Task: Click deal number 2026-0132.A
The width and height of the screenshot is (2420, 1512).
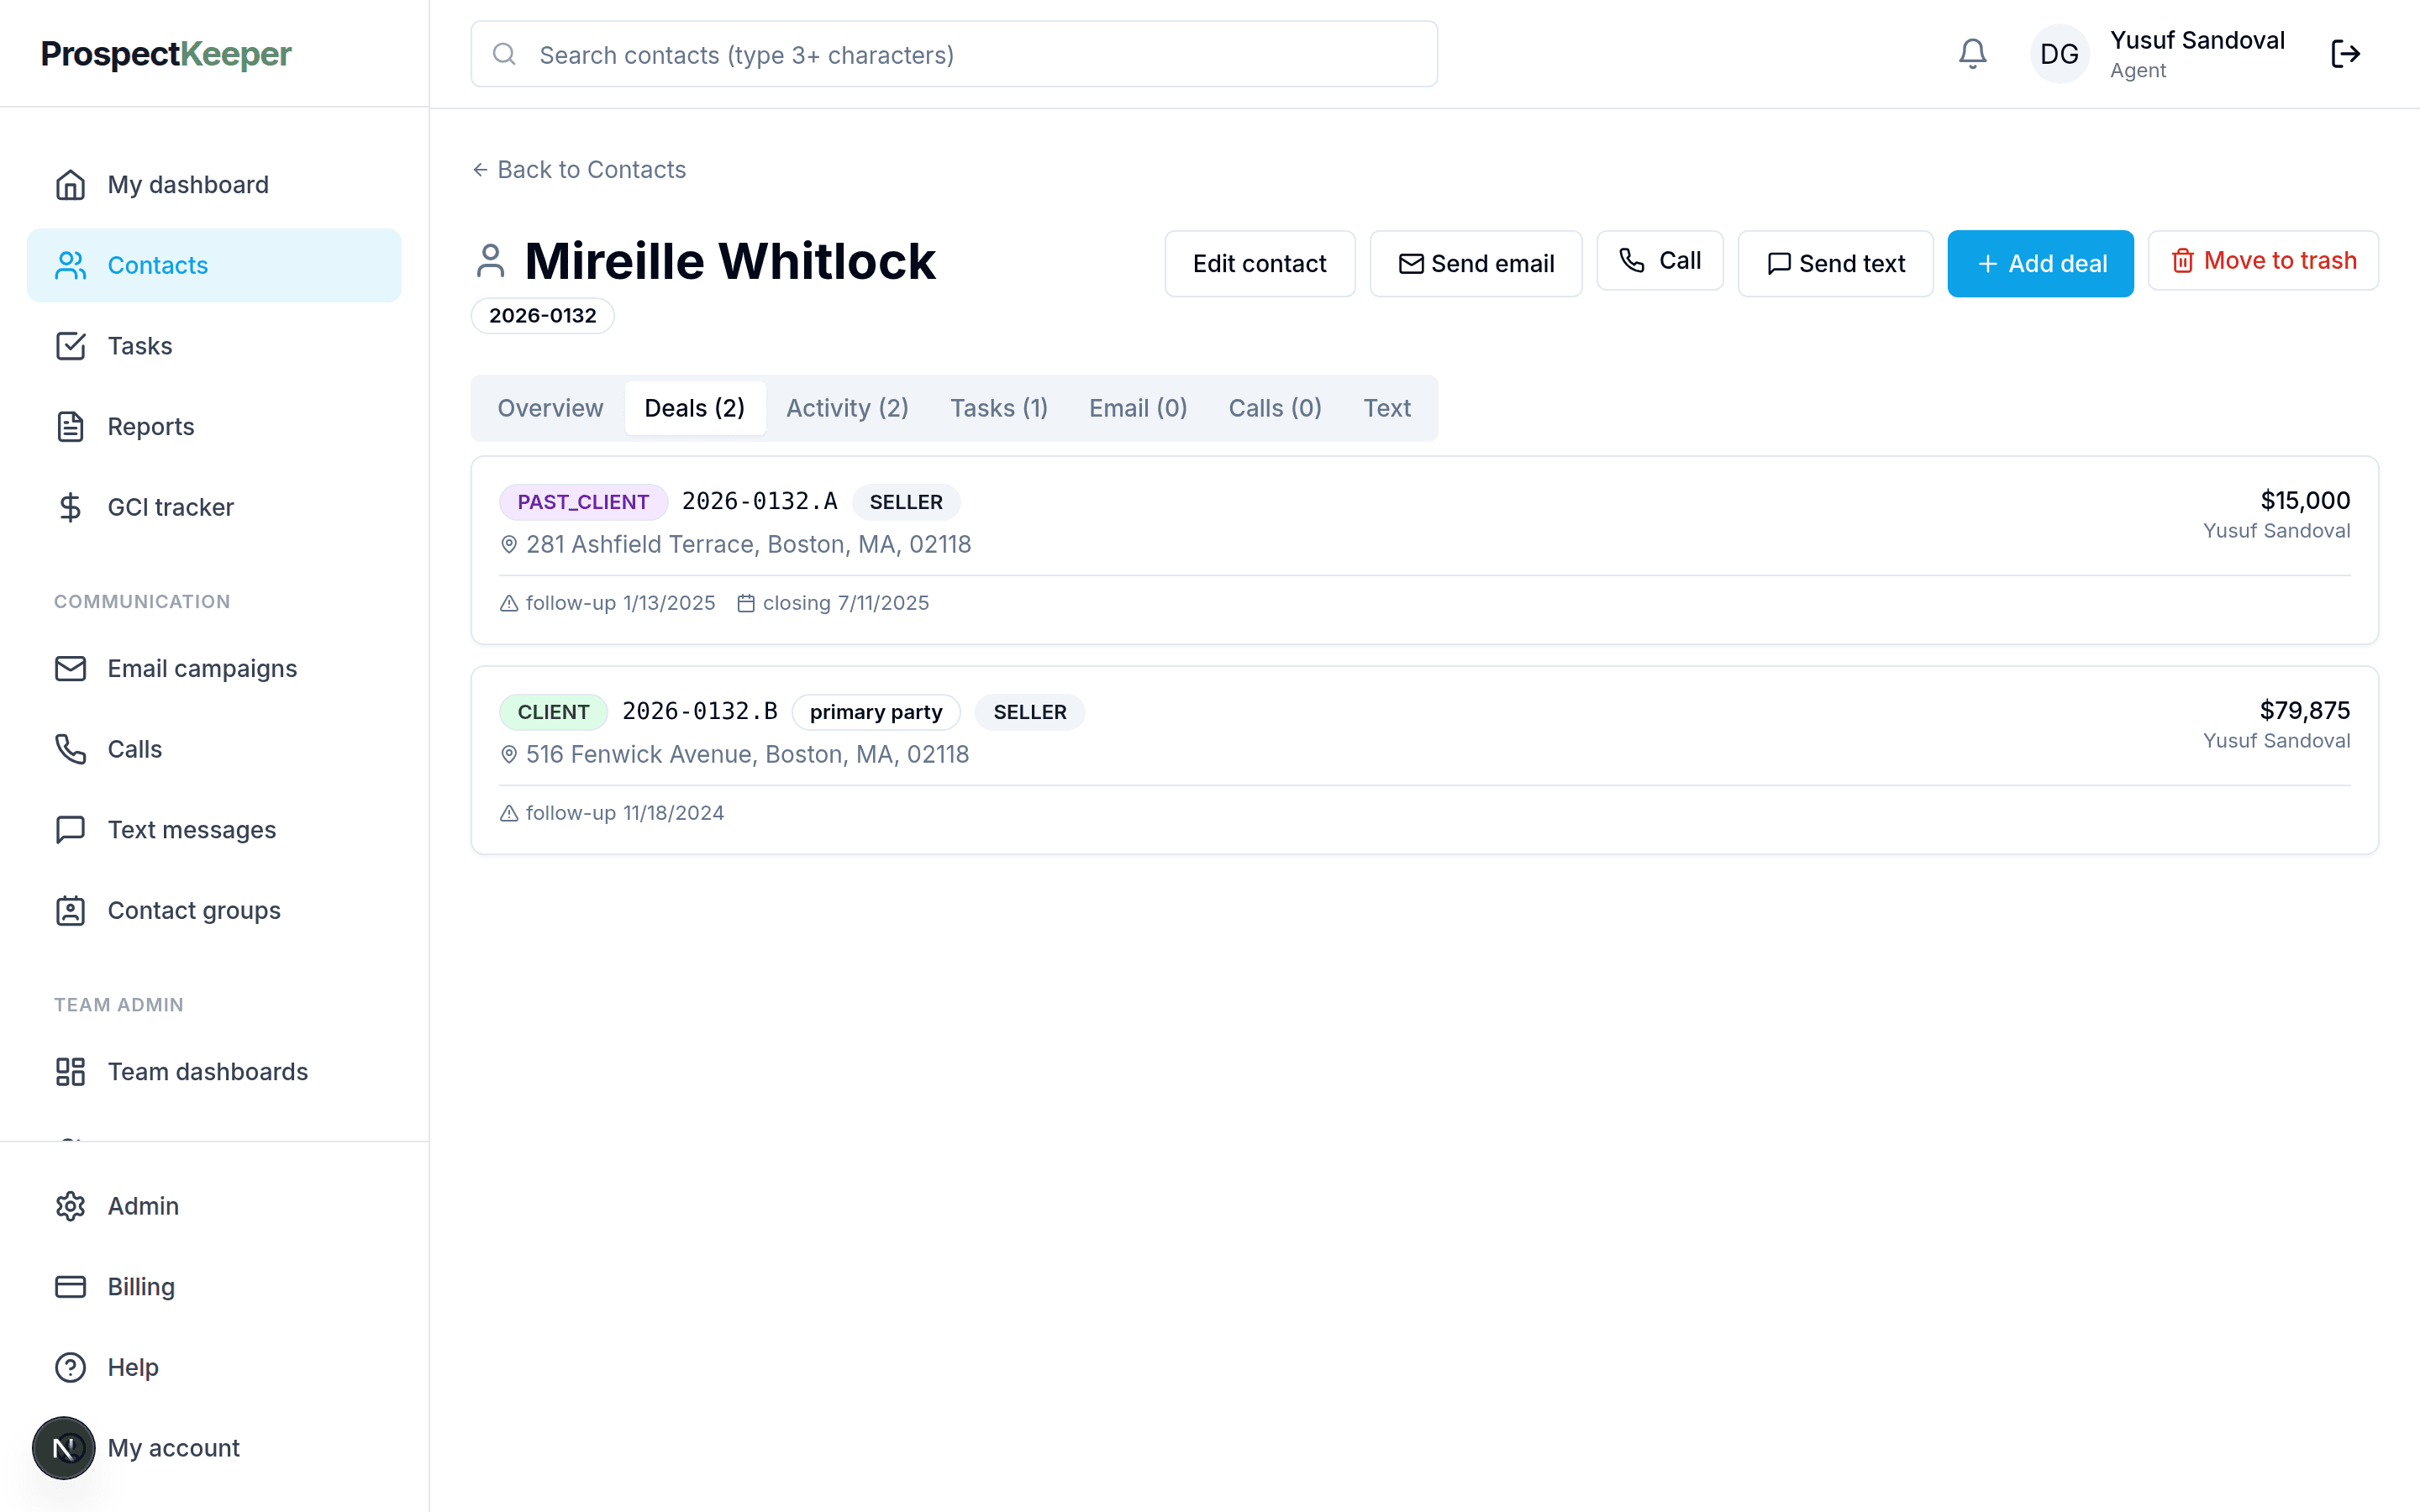Action: [x=760, y=502]
